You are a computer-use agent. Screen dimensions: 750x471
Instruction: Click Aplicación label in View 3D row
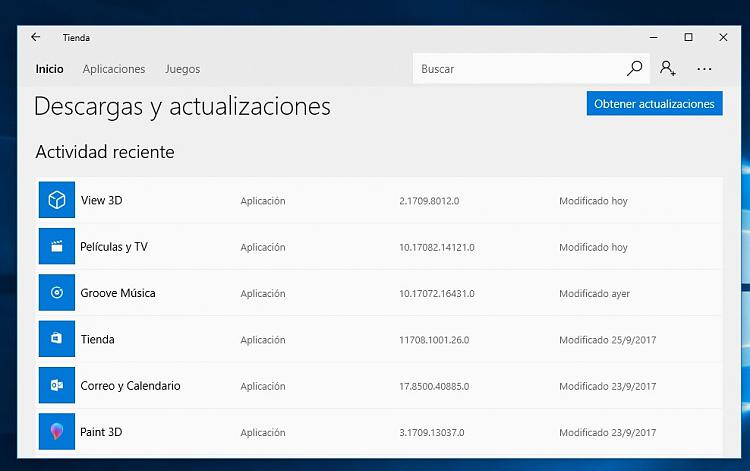[263, 201]
